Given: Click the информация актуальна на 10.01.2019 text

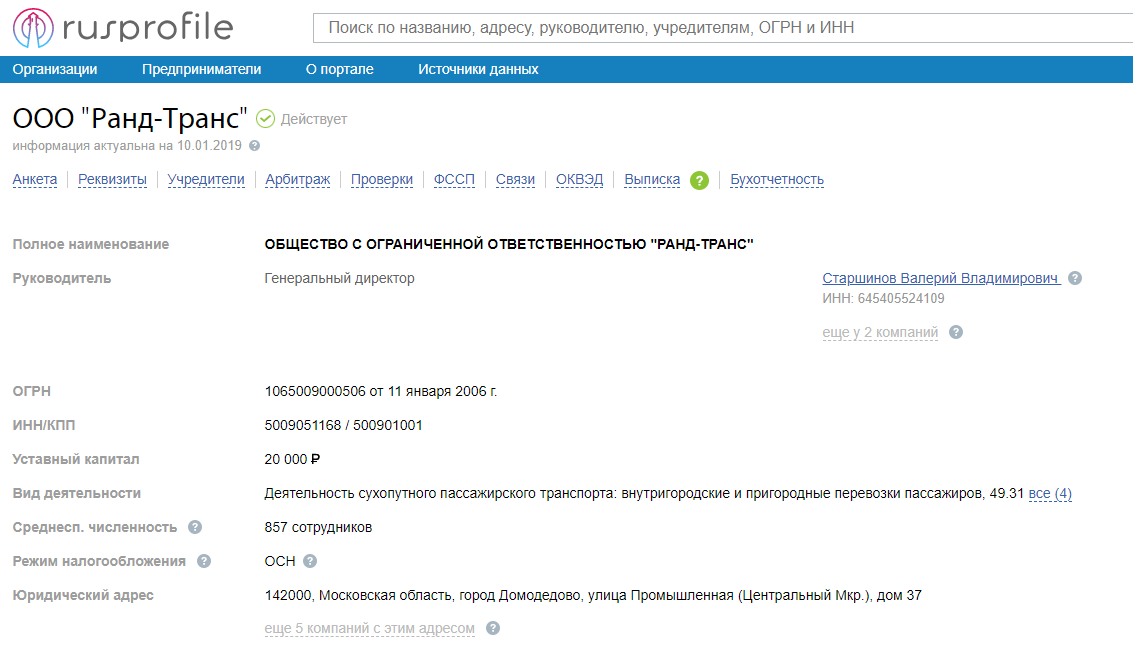Looking at the screenshot, I should click(x=127, y=146).
